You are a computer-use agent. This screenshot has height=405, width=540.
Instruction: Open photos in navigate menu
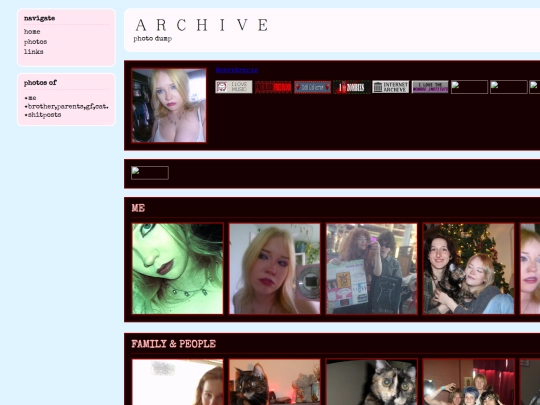pyautogui.click(x=35, y=42)
